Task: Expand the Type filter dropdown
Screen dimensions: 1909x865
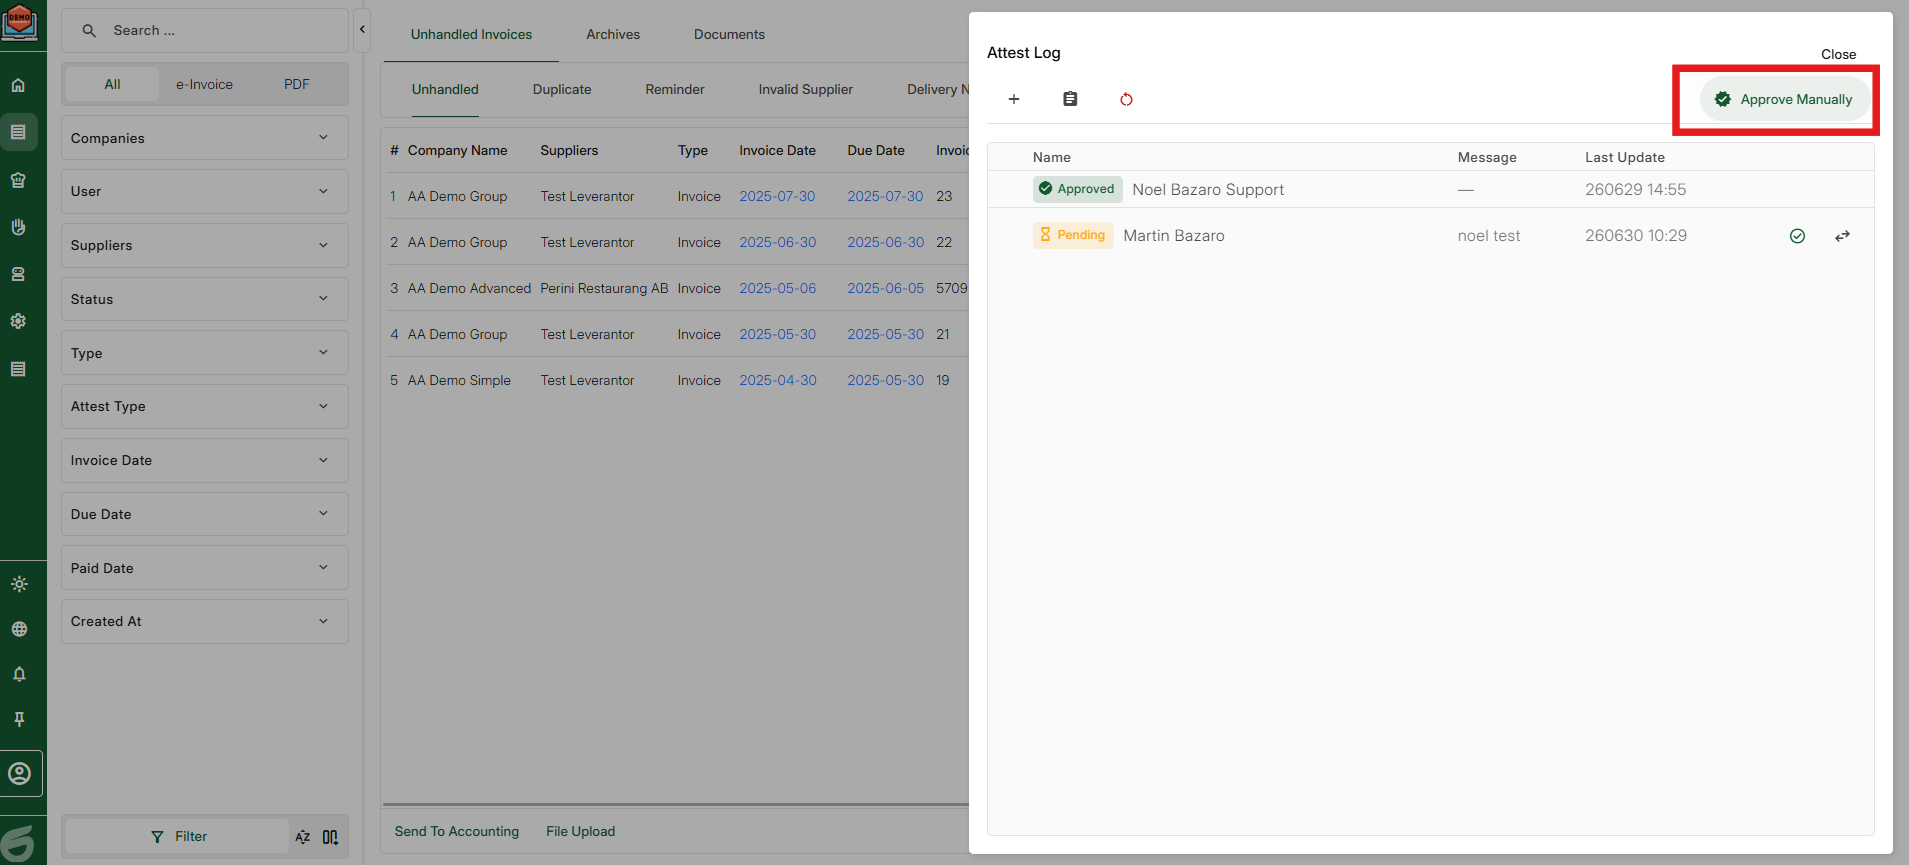Action: (205, 353)
